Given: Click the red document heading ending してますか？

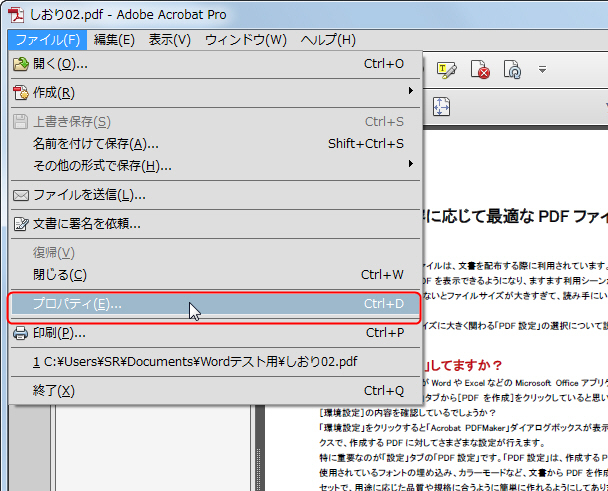Looking at the screenshot, I should [x=462, y=365].
